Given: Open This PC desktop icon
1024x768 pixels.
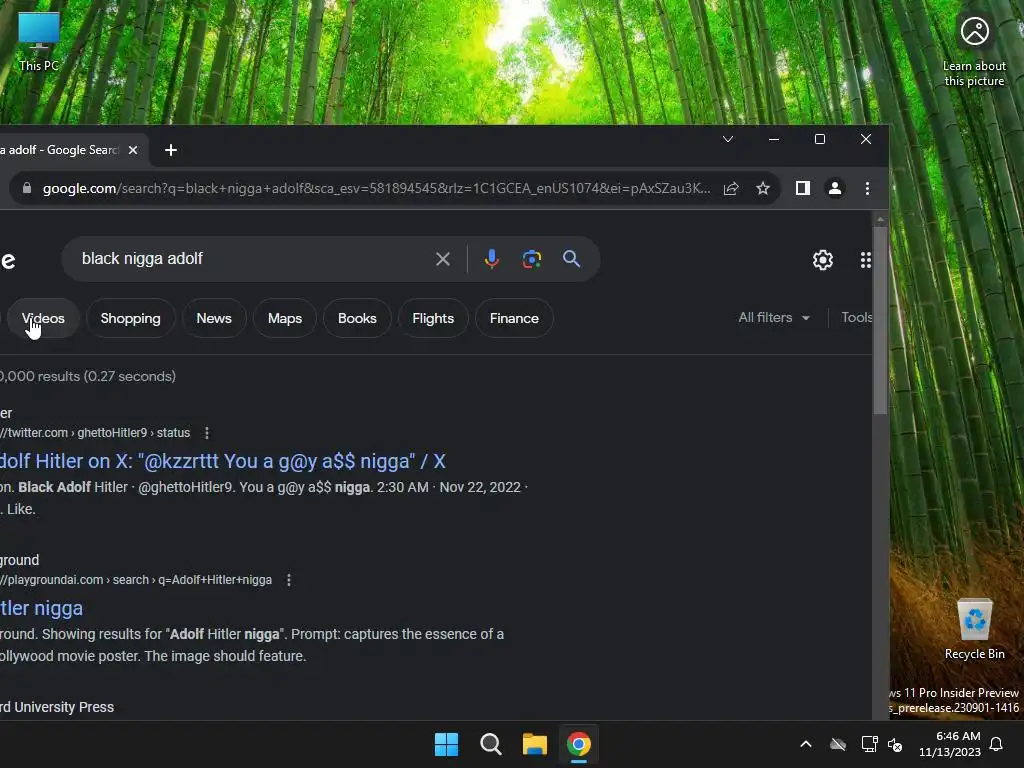Looking at the screenshot, I should pyautogui.click(x=39, y=41).
